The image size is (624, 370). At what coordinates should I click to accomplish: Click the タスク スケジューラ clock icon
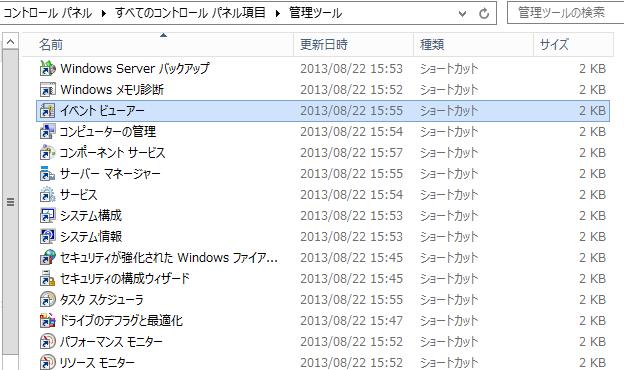click(47, 300)
